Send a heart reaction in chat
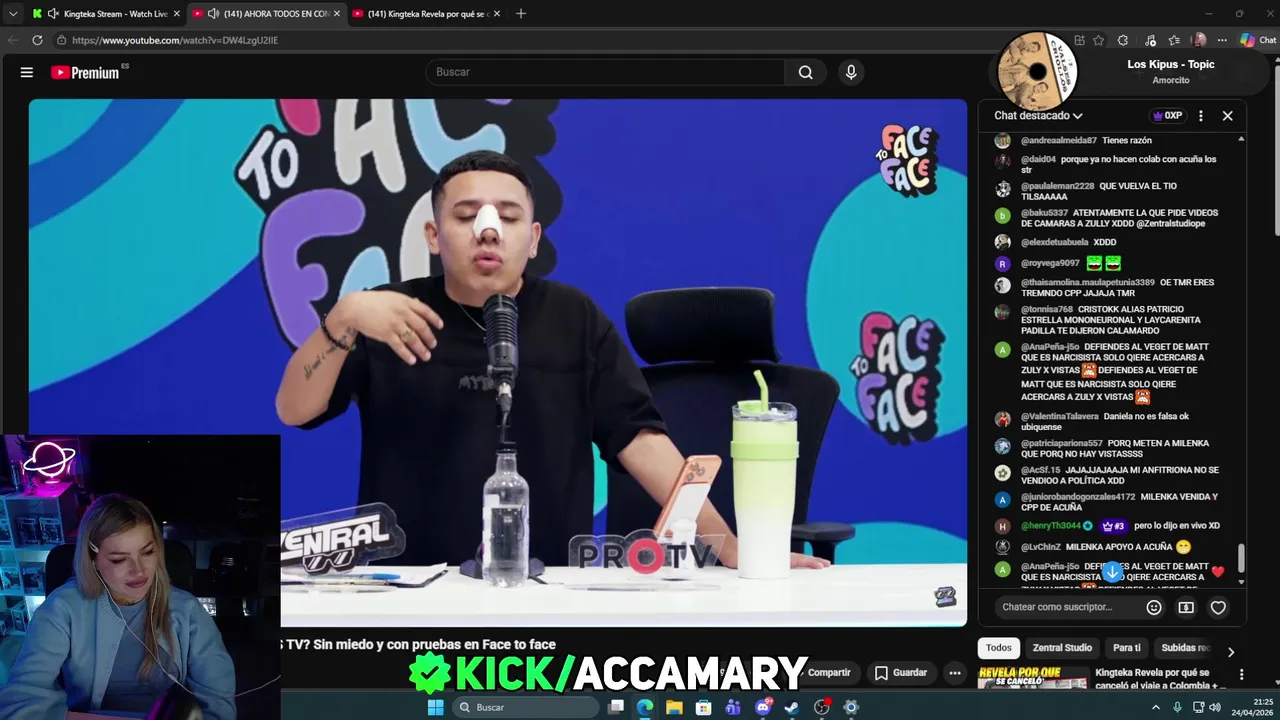Image resolution: width=1280 pixels, height=720 pixels. coord(1218,607)
